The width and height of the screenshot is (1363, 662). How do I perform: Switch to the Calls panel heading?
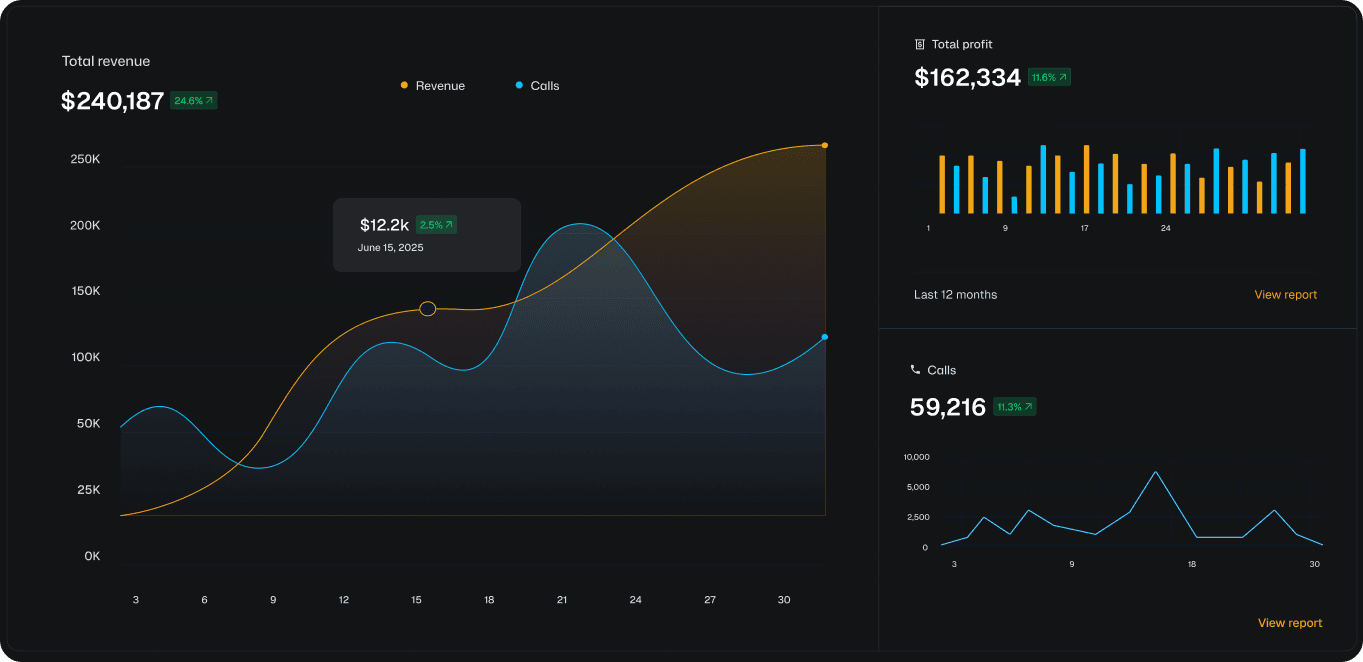(x=941, y=369)
